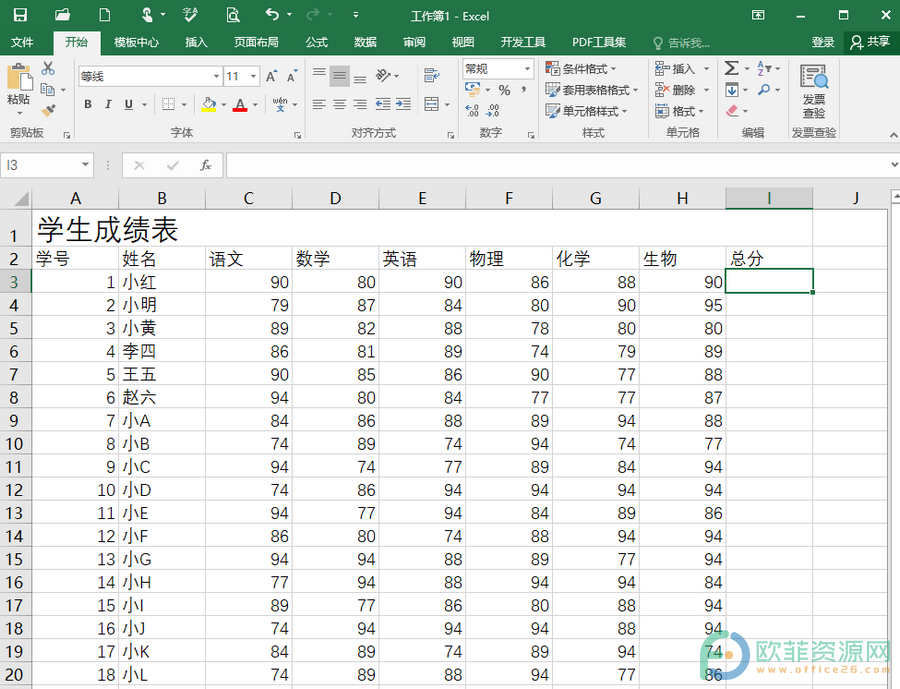Click the Sort and Filter icon
This screenshot has width=900, height=689.
pos(764,68)
